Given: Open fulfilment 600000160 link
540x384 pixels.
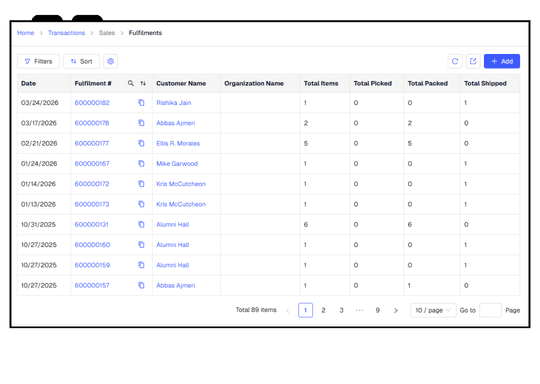Looking at the screenshot, I should coord(92,245).
